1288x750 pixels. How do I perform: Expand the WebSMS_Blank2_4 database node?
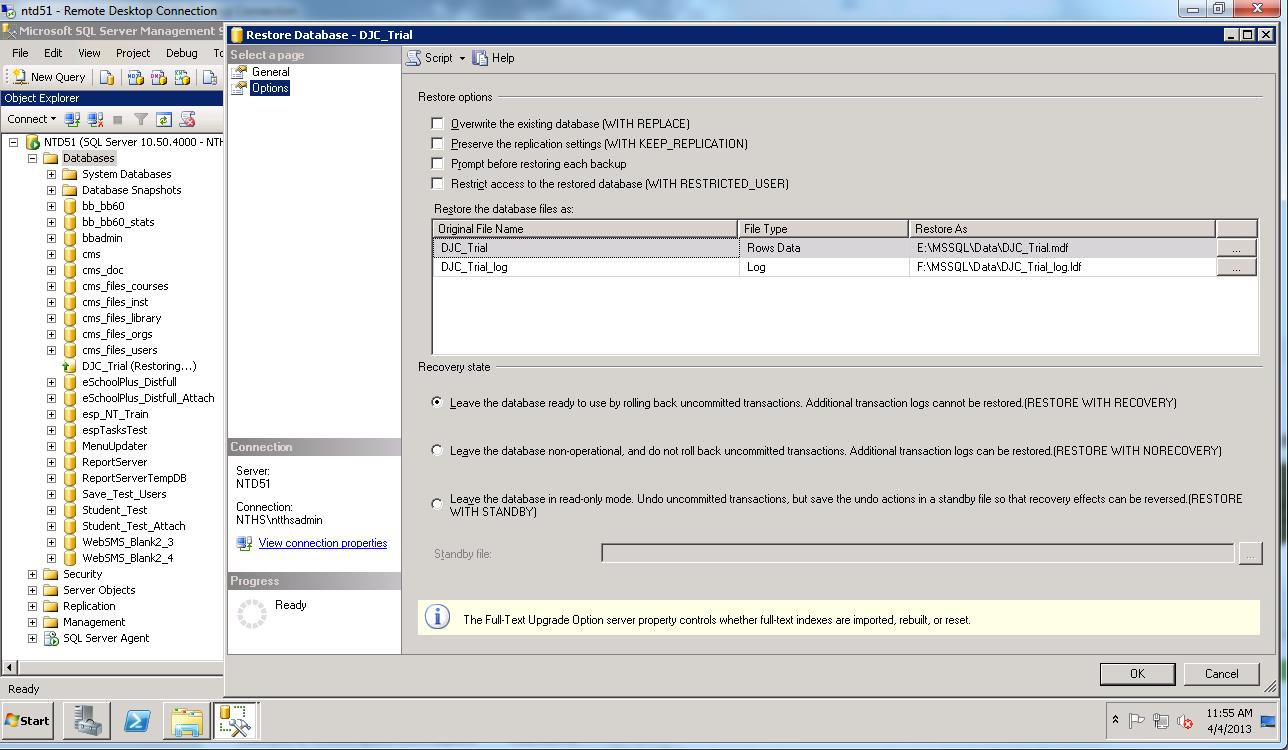(51, 558)
